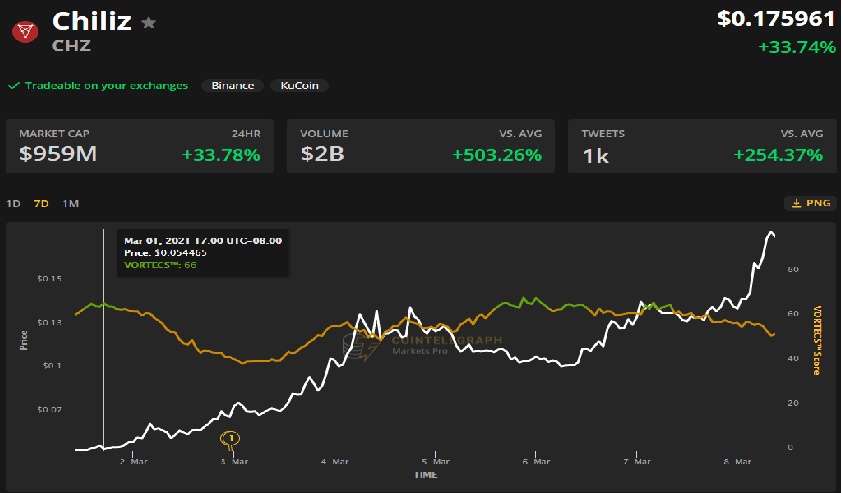Image resolution: width=843 pixels, height=493 pixels.
Task: Switch chart to 1M range
Action: [70, 204]
